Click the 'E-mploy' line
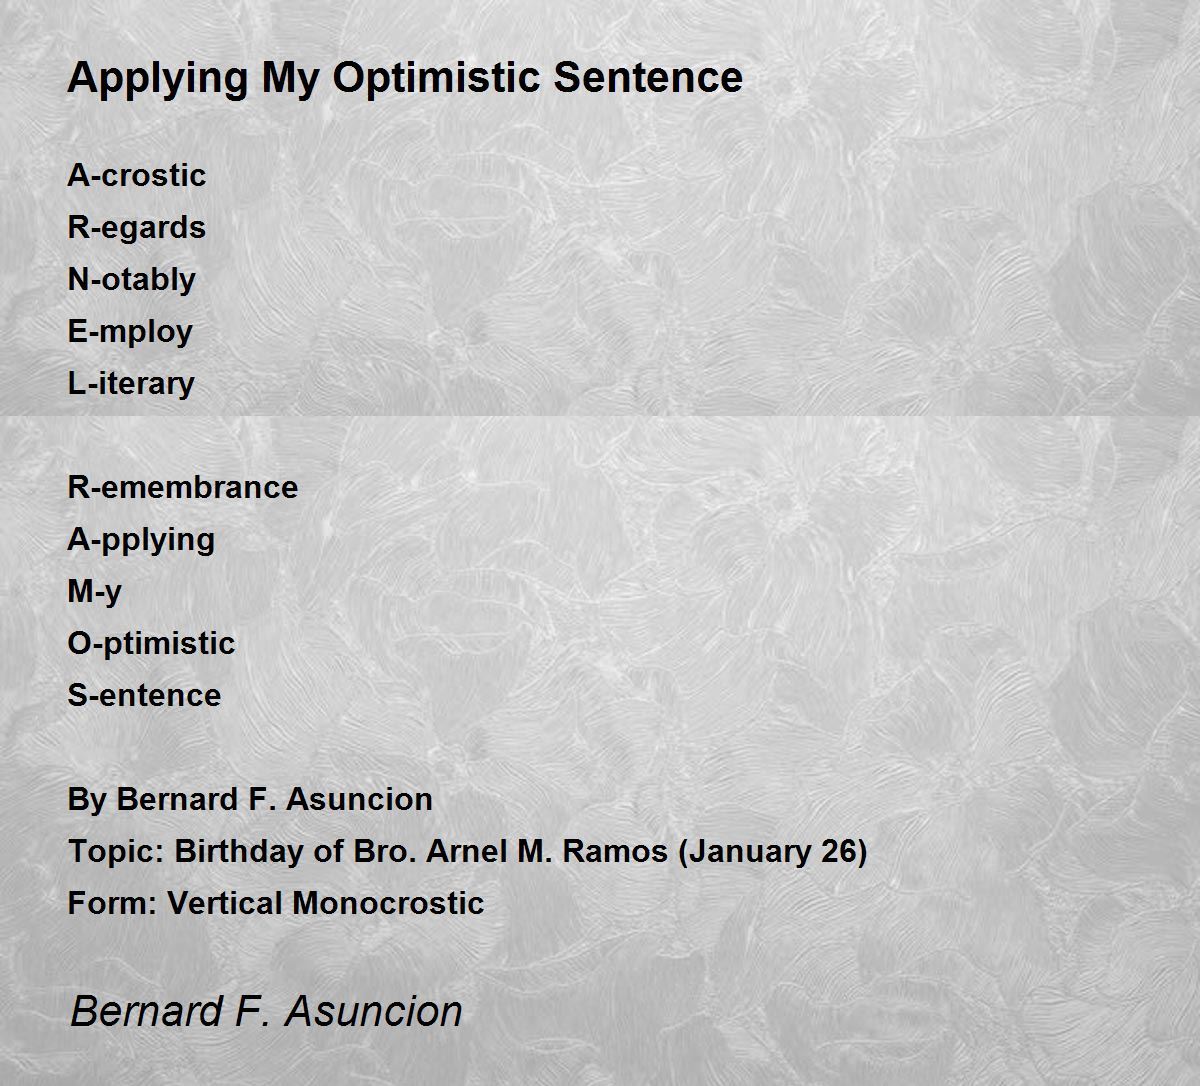Image resolution: width=1200 pixels, height=1086 pixels. [130, 332]
